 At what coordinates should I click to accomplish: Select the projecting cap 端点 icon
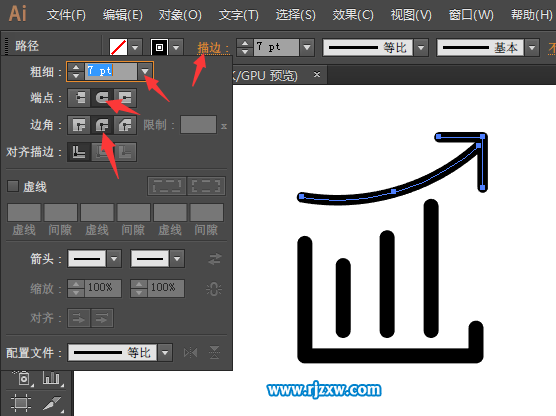(125, 98)
